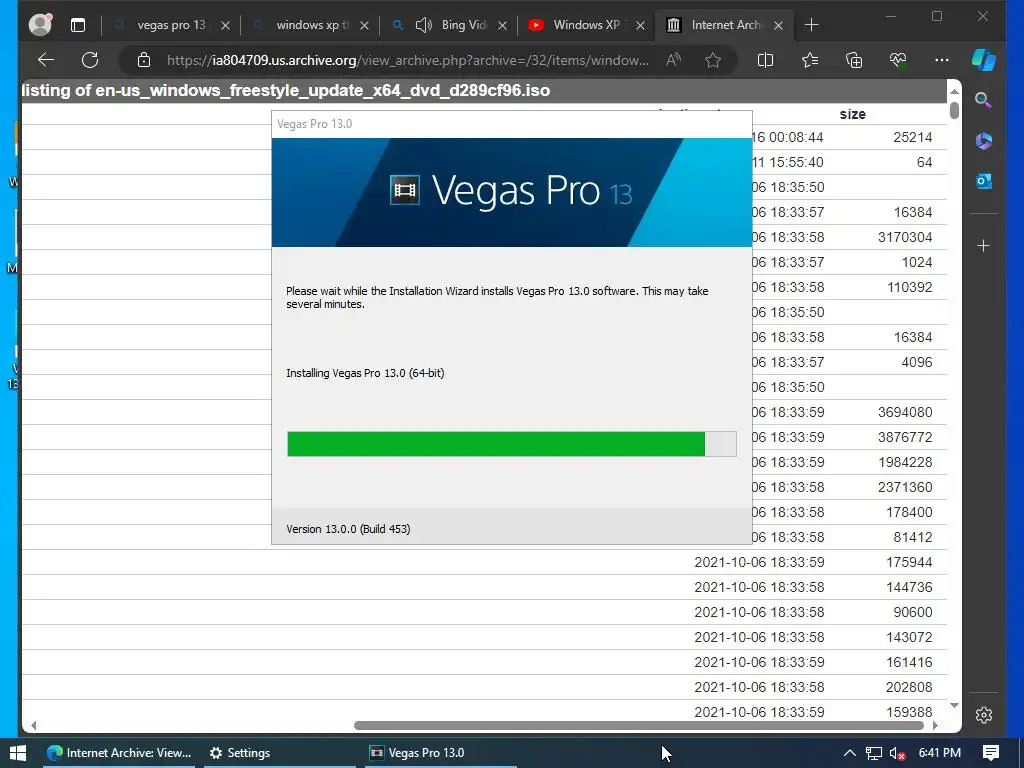Click the Version 13.0.0 (Build 453) text

(348, 529)
